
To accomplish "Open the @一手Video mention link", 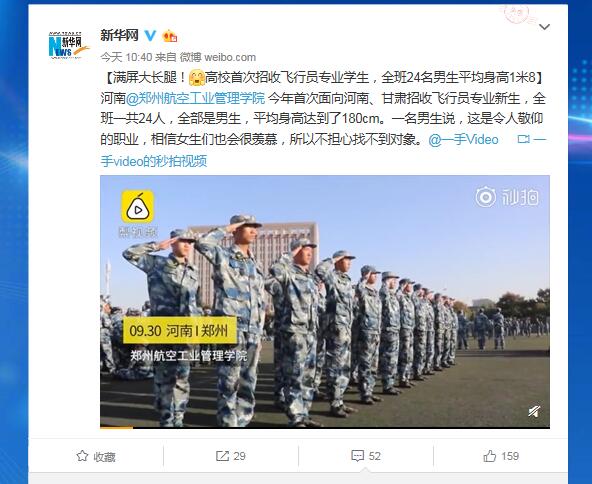I will point(463,140).
